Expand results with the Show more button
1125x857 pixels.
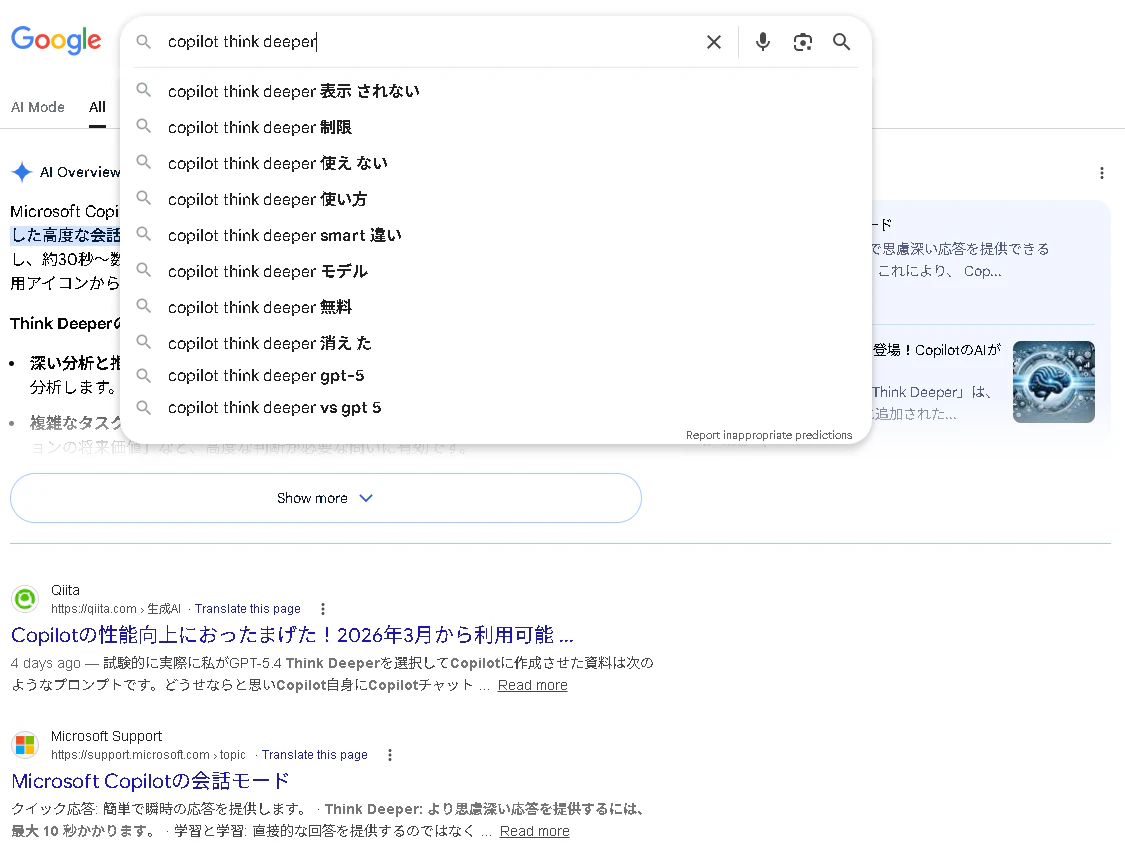click(325, 497)
